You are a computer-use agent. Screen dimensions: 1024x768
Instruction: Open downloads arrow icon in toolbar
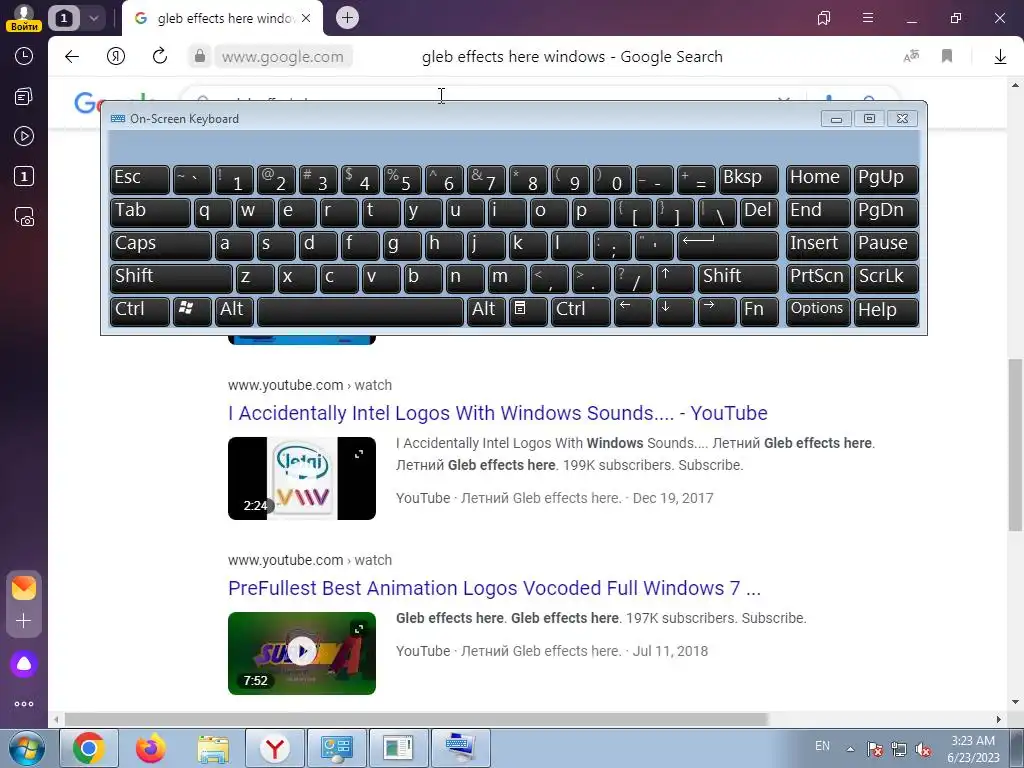click(1000, 57)
